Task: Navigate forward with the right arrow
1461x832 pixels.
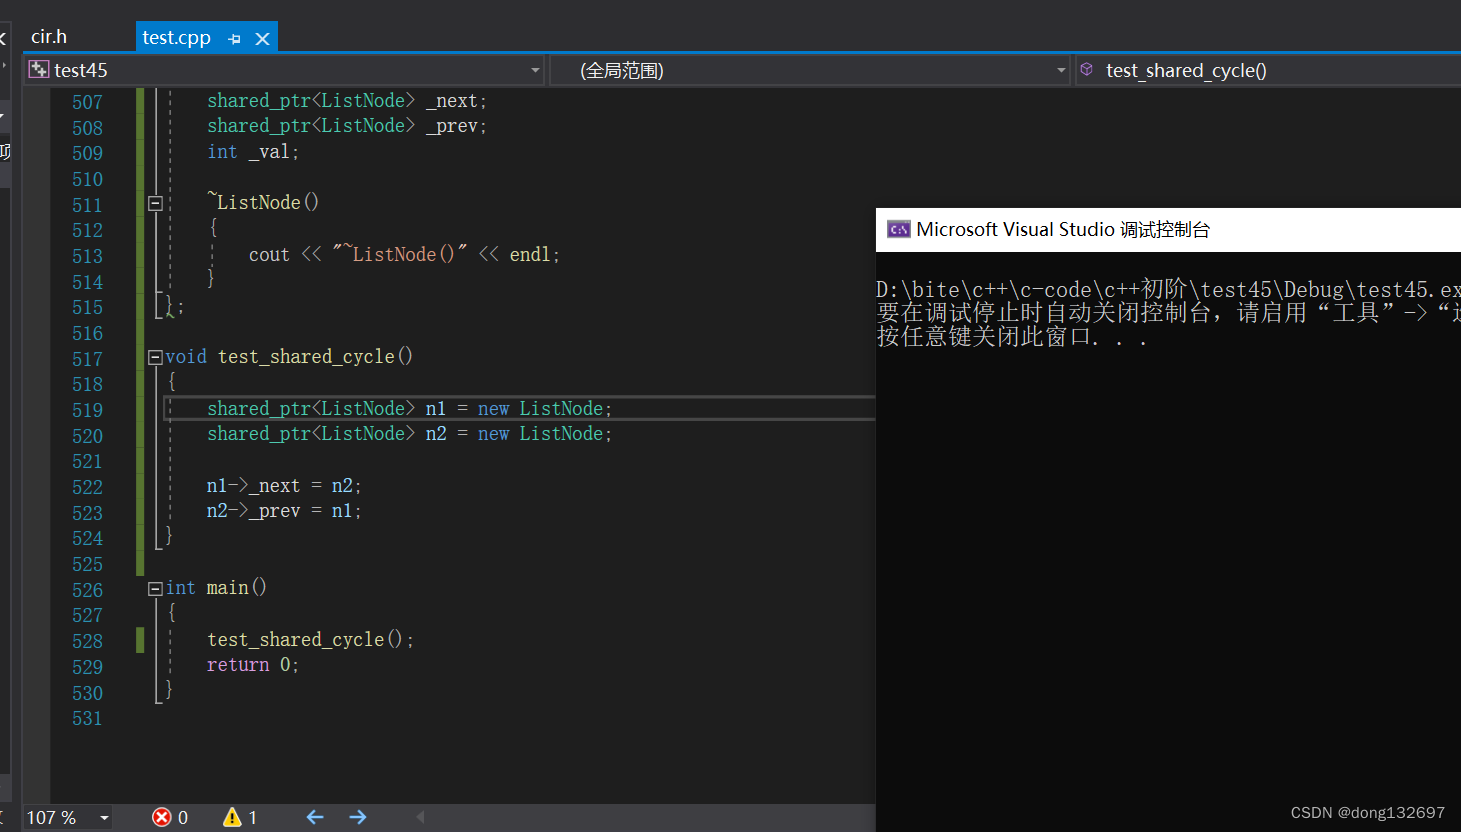Action: [358, 817]
